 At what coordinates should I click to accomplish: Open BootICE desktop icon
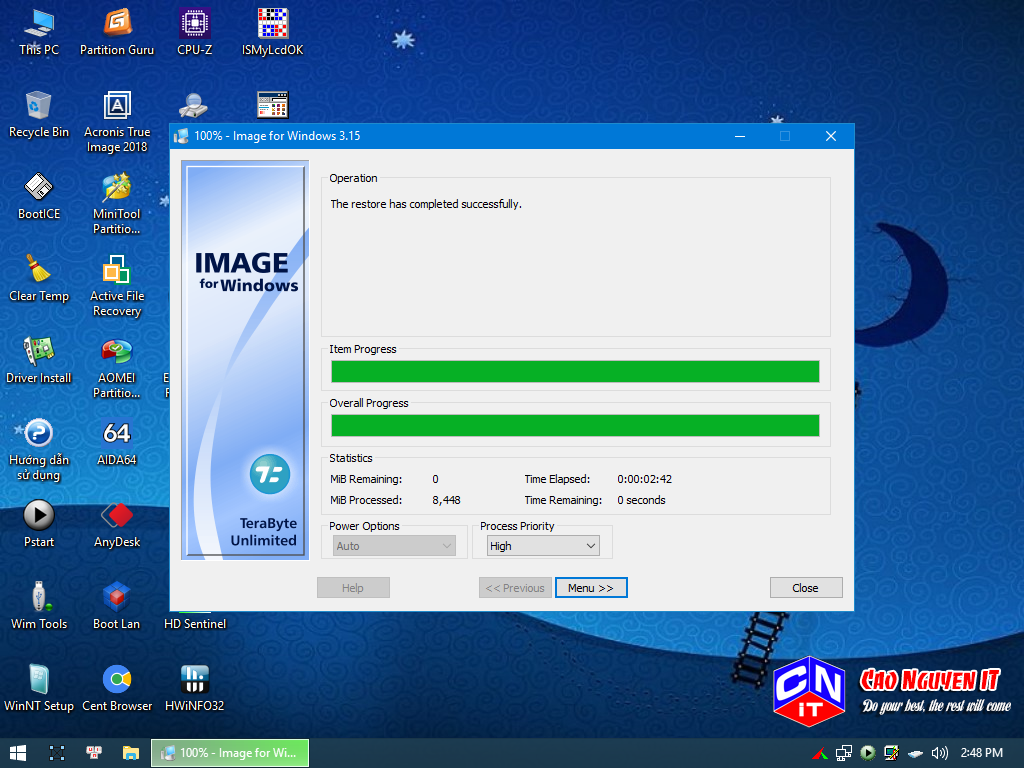coord(39,197)
